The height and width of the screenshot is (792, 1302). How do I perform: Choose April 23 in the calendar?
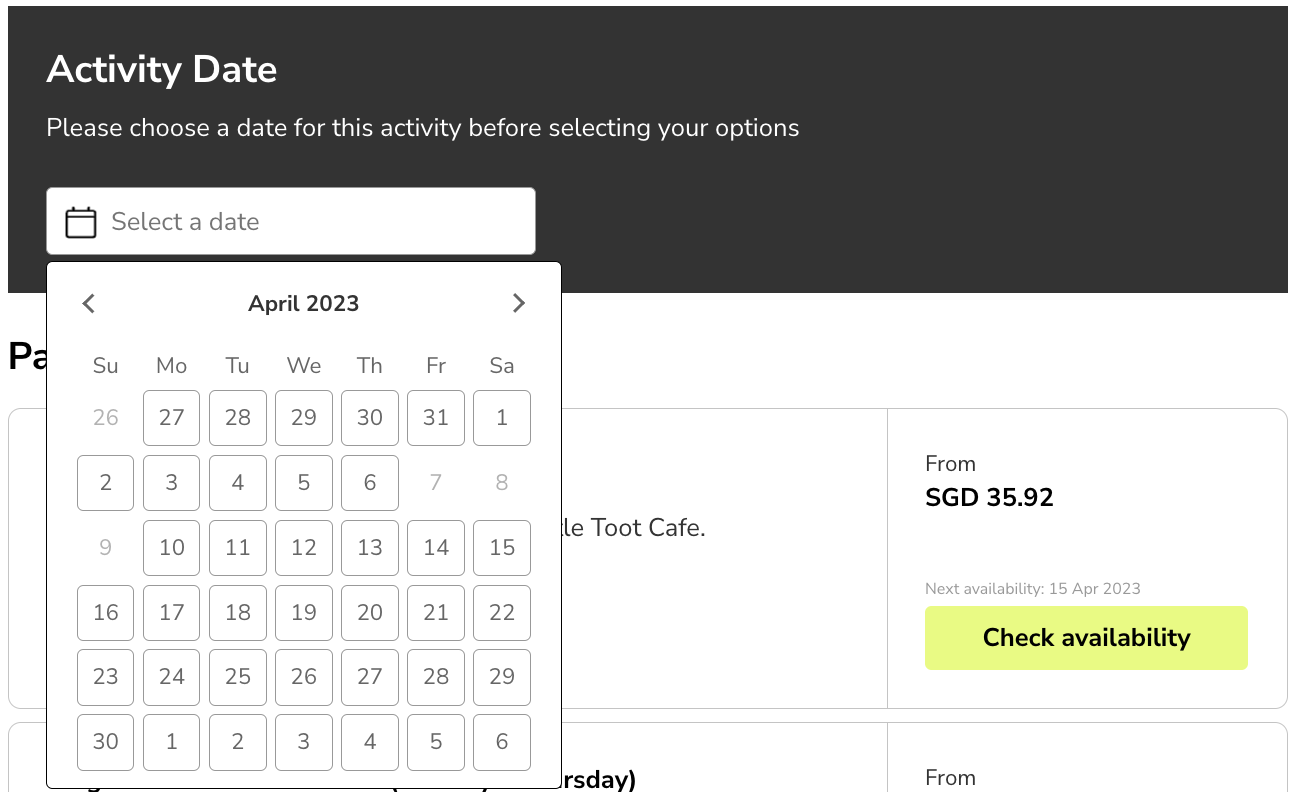[x=106, y=677]
